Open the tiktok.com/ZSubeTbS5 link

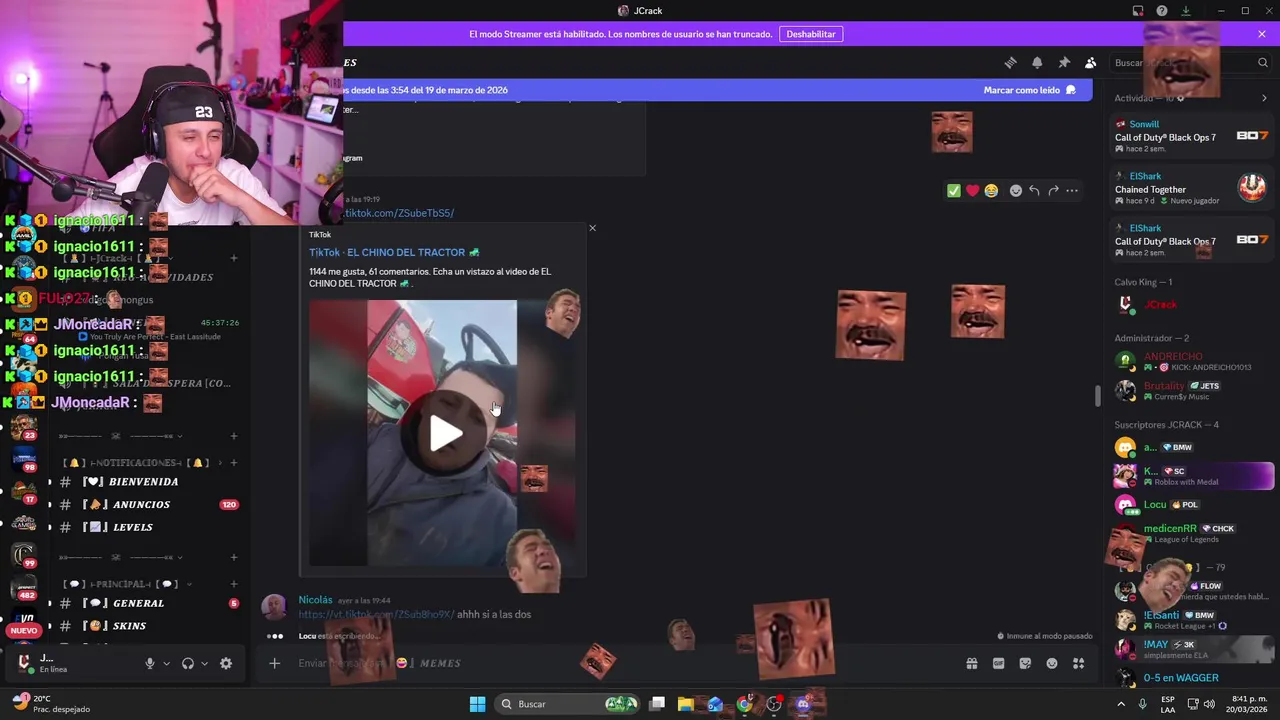click(x=399, y=213)
